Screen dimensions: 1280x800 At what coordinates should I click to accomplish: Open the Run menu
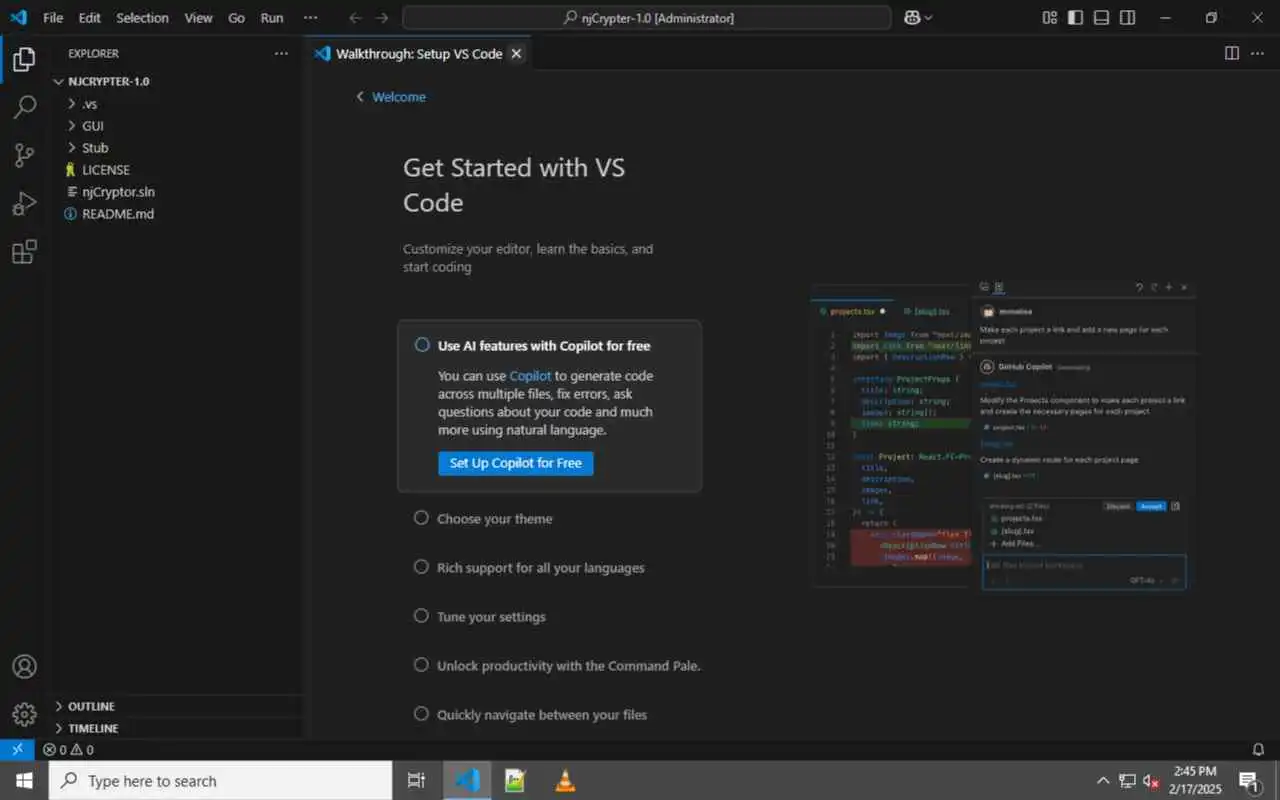point(271,18)
